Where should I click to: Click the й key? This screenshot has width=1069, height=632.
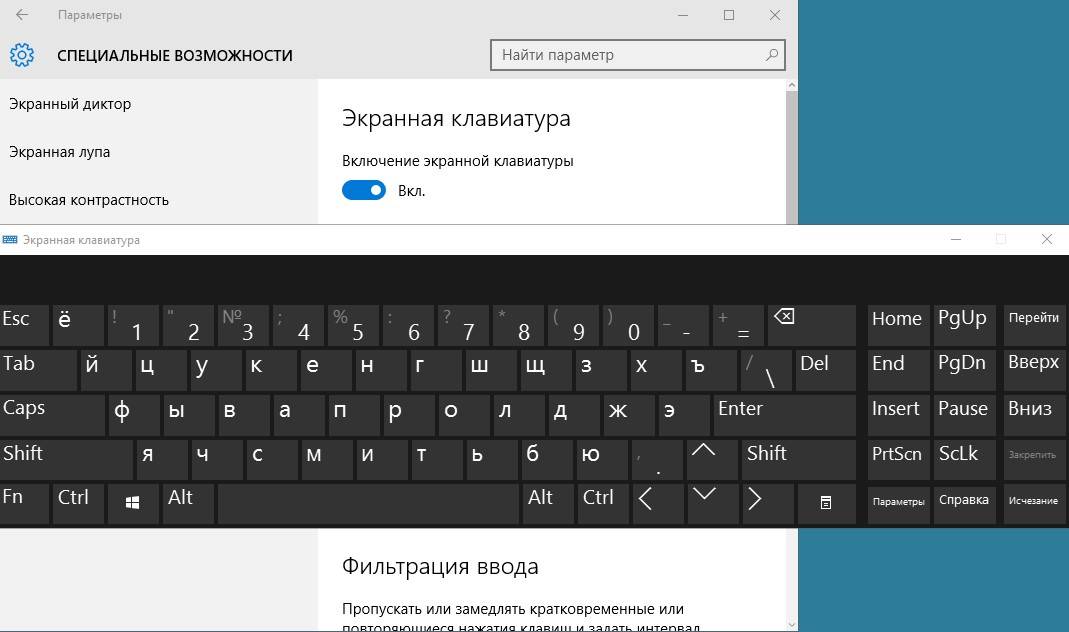(x=106, y=370)
